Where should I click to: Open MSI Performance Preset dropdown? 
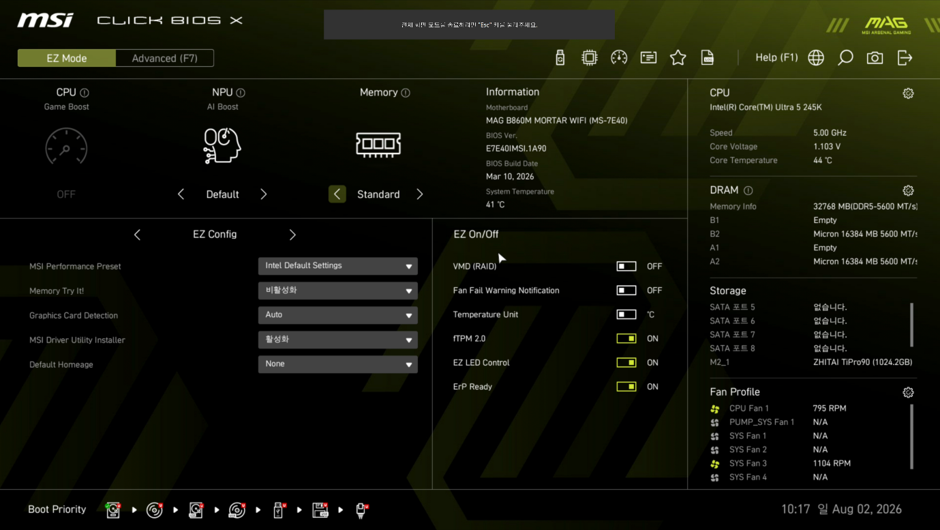(338, 266)
